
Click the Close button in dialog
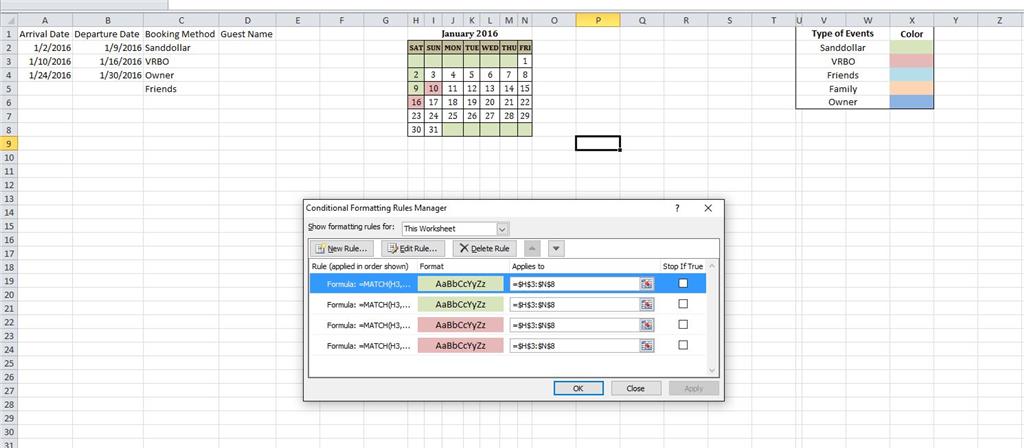click(635, 388)
